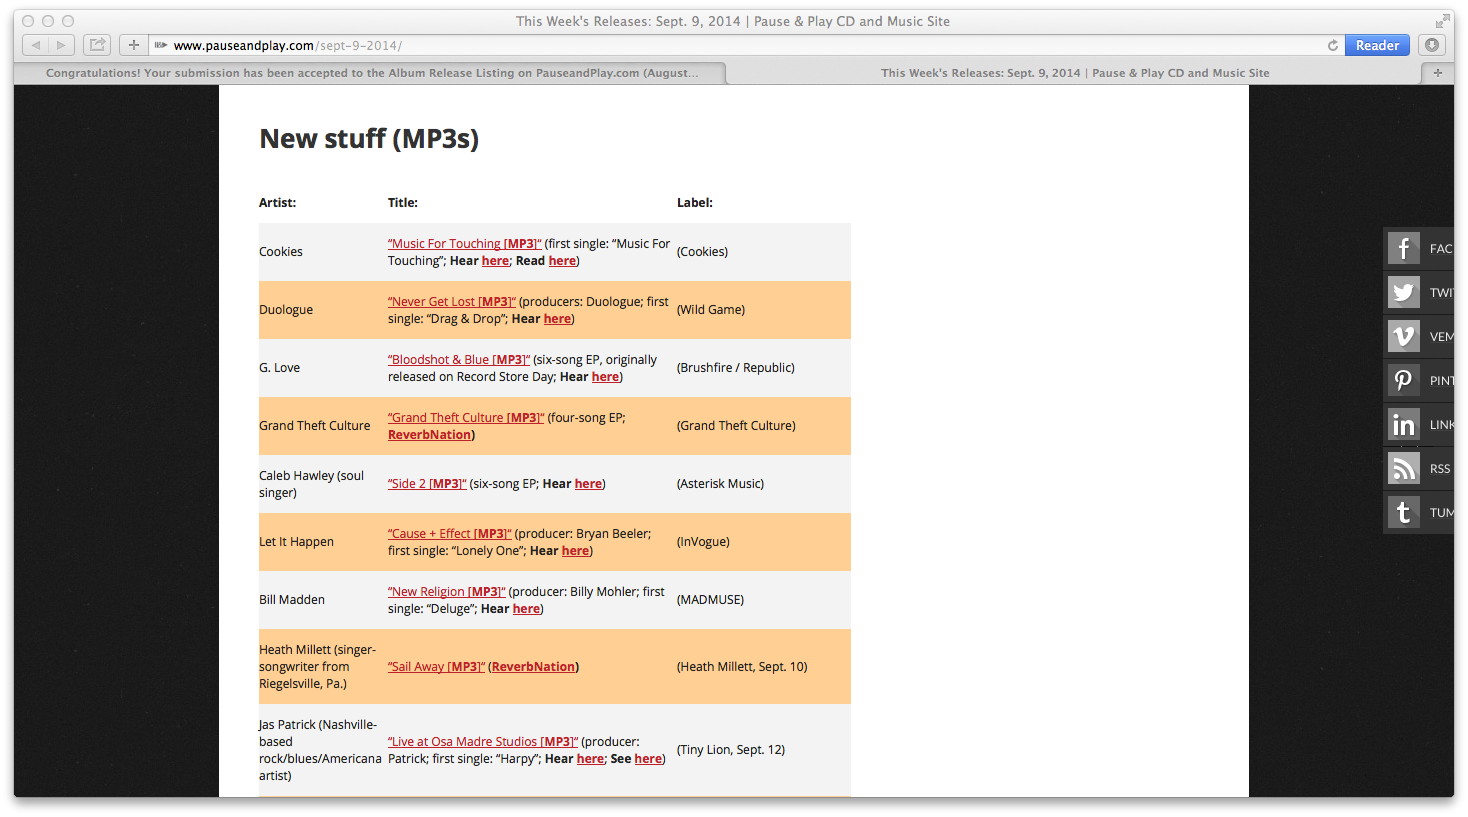The height and width of the screenshot is (817, 1468).
Task: Open Cookies Hear "here" link
Action: (x=495, y=261)
